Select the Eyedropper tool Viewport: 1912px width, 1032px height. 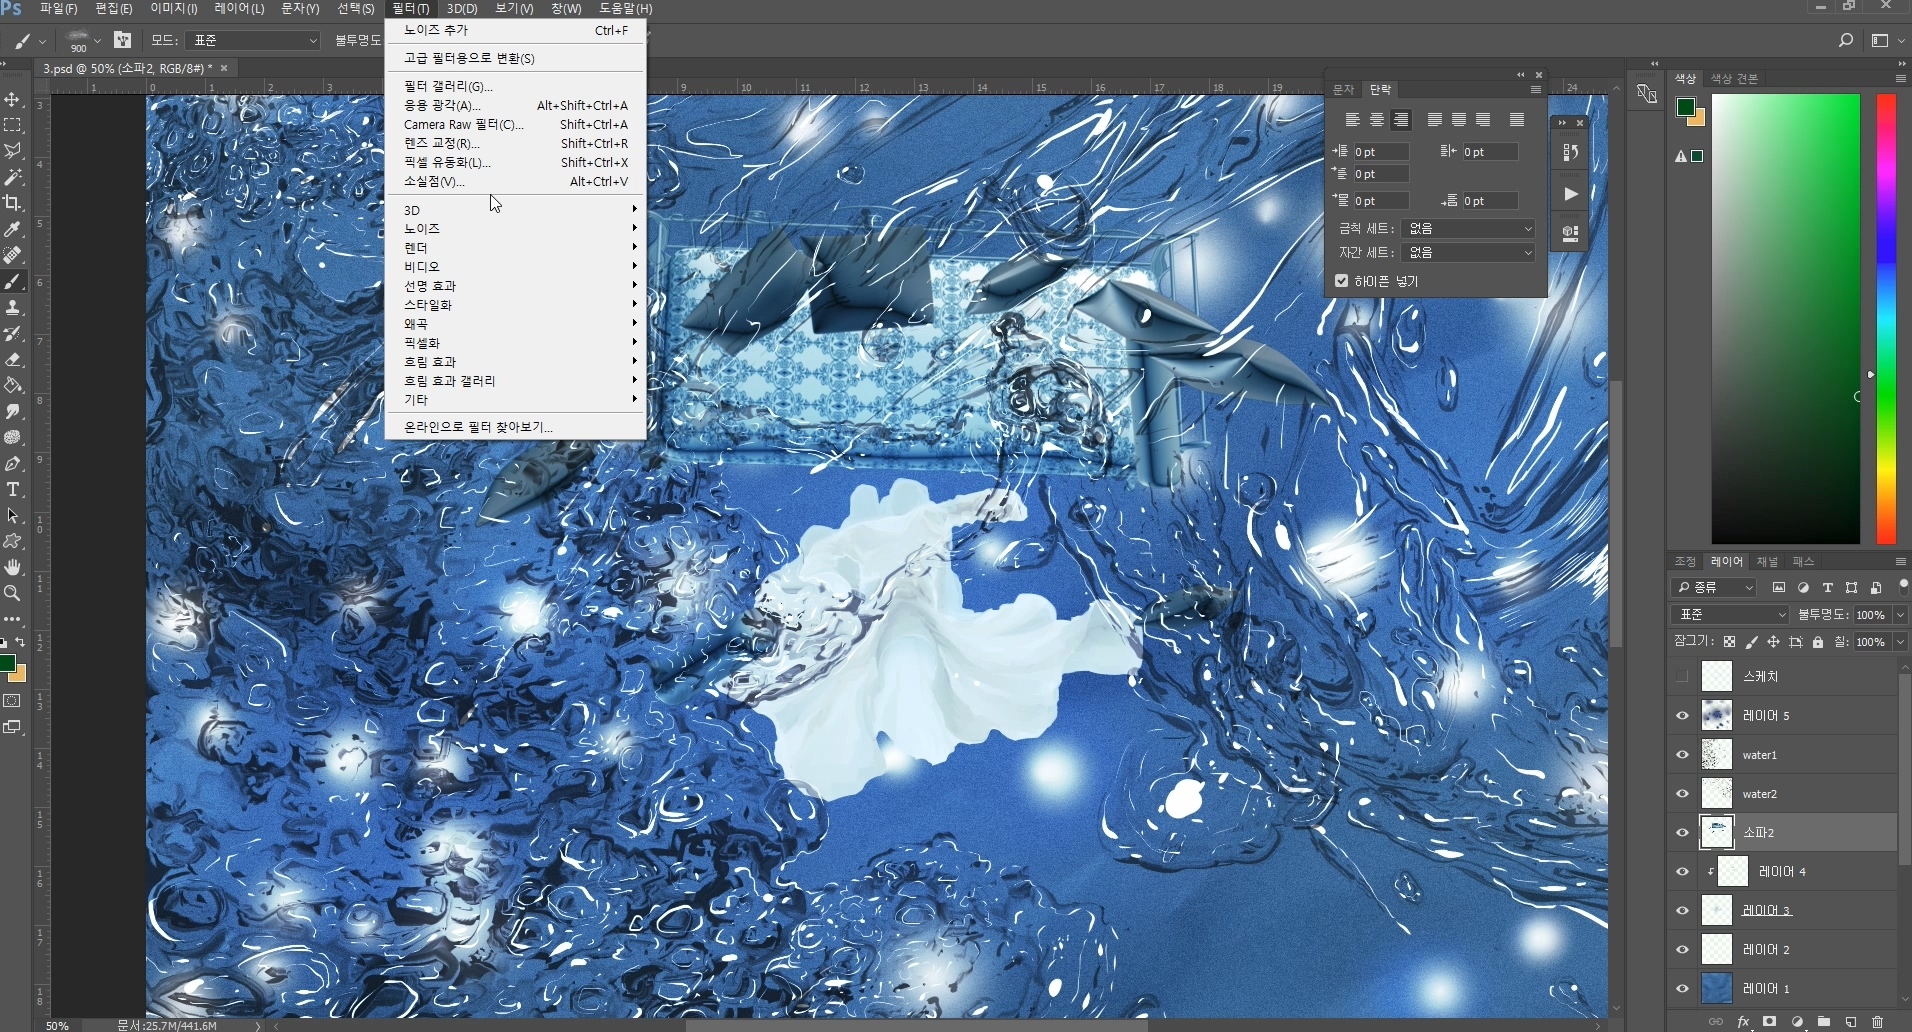pyautogui.click(x=13, y=230)
